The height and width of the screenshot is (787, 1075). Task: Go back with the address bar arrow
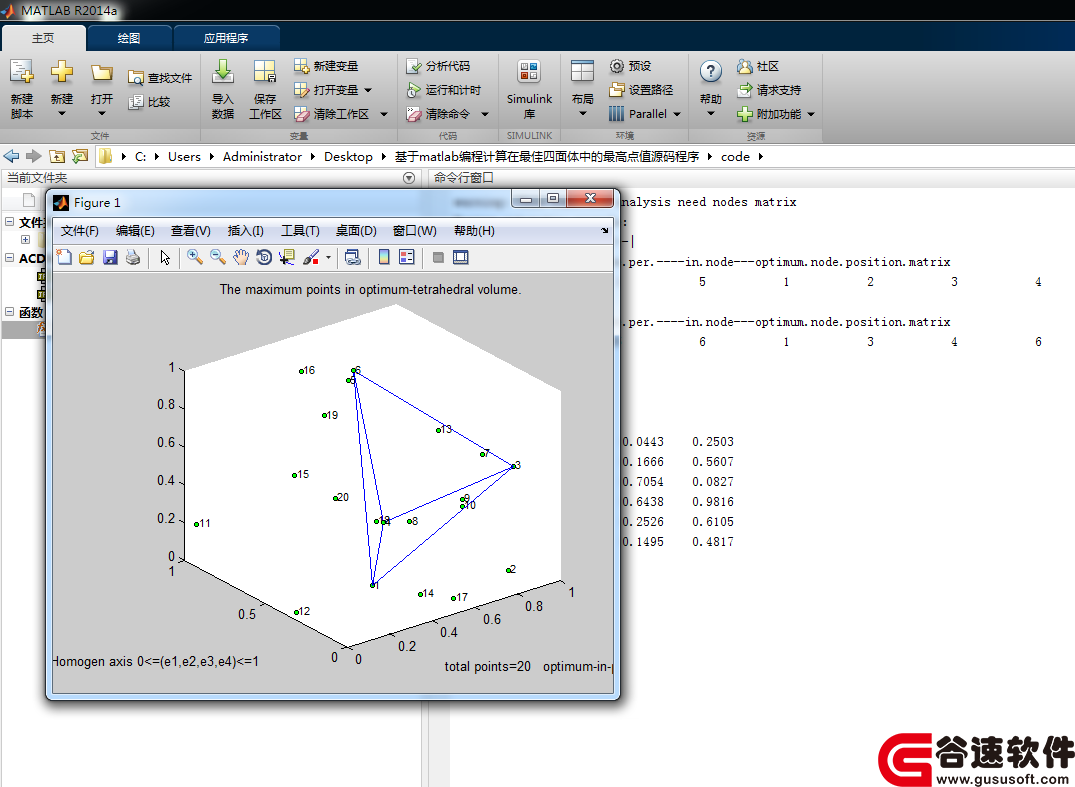(x=12, y=156)
